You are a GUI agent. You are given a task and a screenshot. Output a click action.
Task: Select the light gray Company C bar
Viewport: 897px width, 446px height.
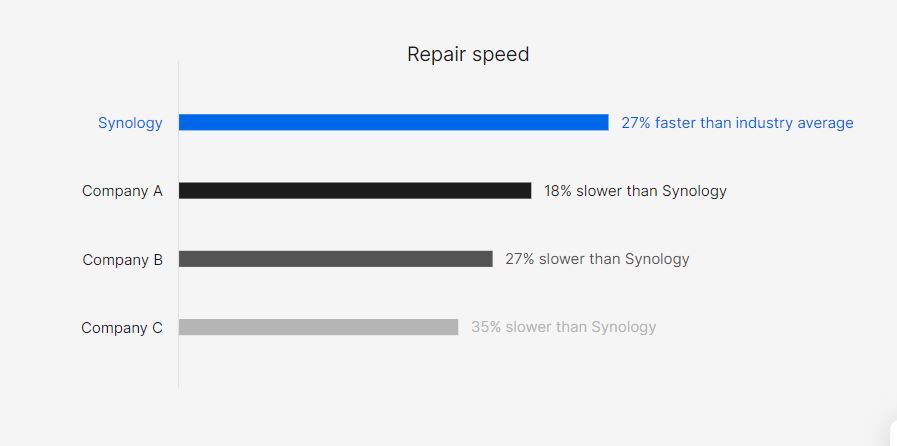tap(319, 327)
